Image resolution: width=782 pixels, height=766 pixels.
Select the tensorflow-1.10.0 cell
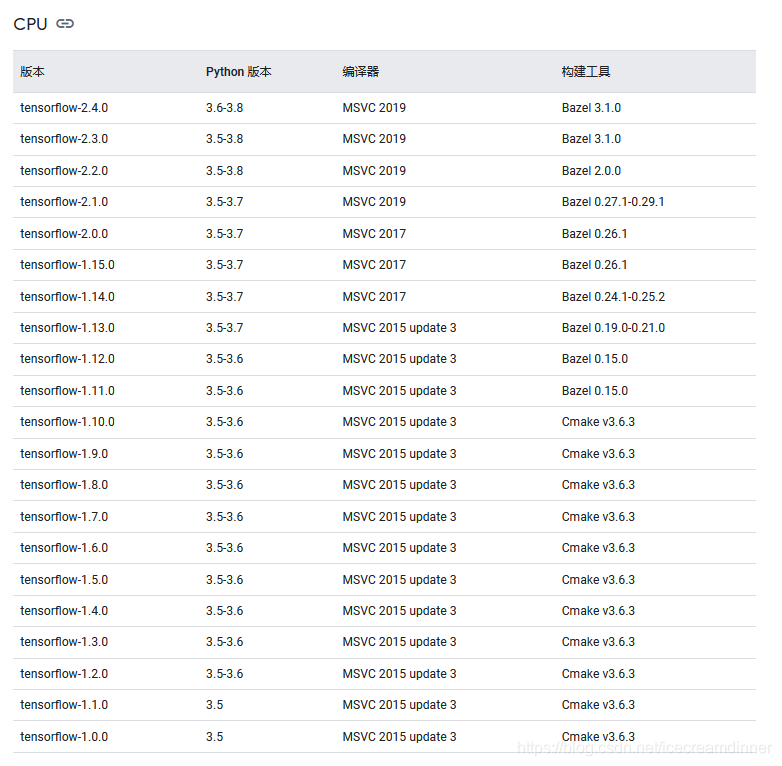67,421
